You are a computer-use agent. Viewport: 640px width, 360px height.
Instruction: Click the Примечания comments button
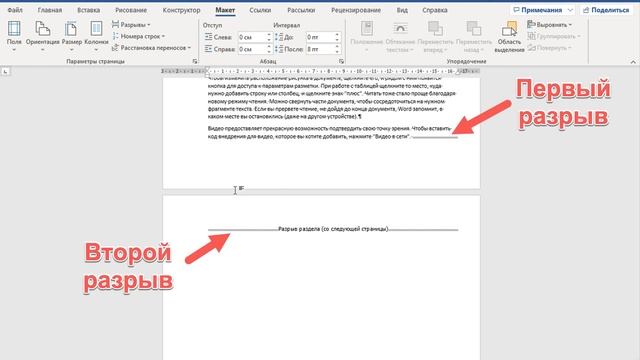[543, 10]
